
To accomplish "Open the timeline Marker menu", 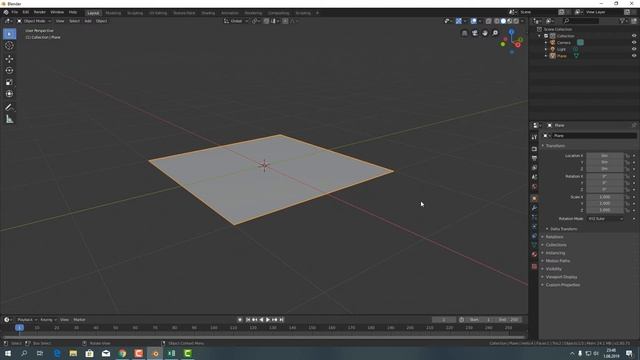I will (x=79, y=320).
